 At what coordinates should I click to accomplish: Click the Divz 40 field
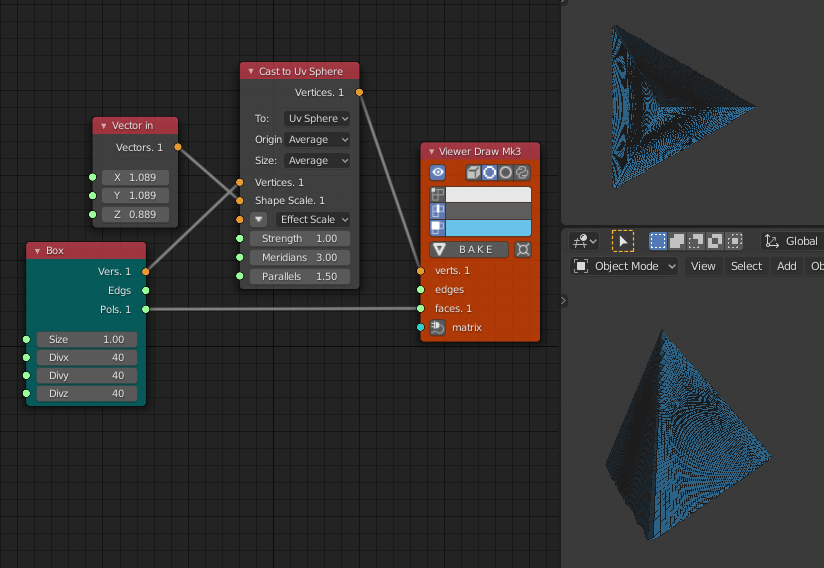pyautogui.click(x=87, y=393)
